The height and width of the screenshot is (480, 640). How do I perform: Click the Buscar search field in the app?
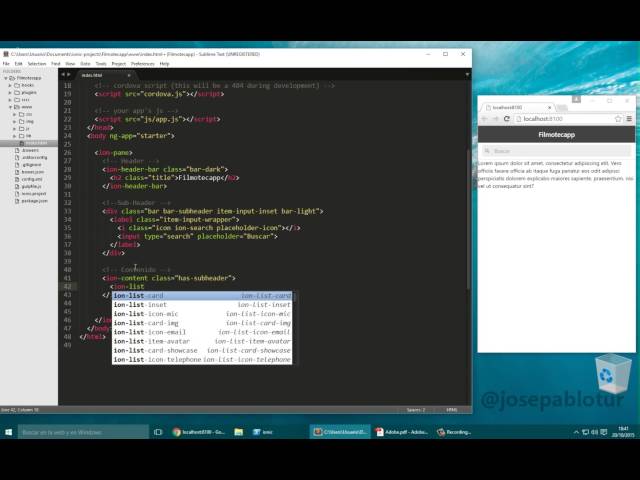pyautogui.click(x=556, y=151)
